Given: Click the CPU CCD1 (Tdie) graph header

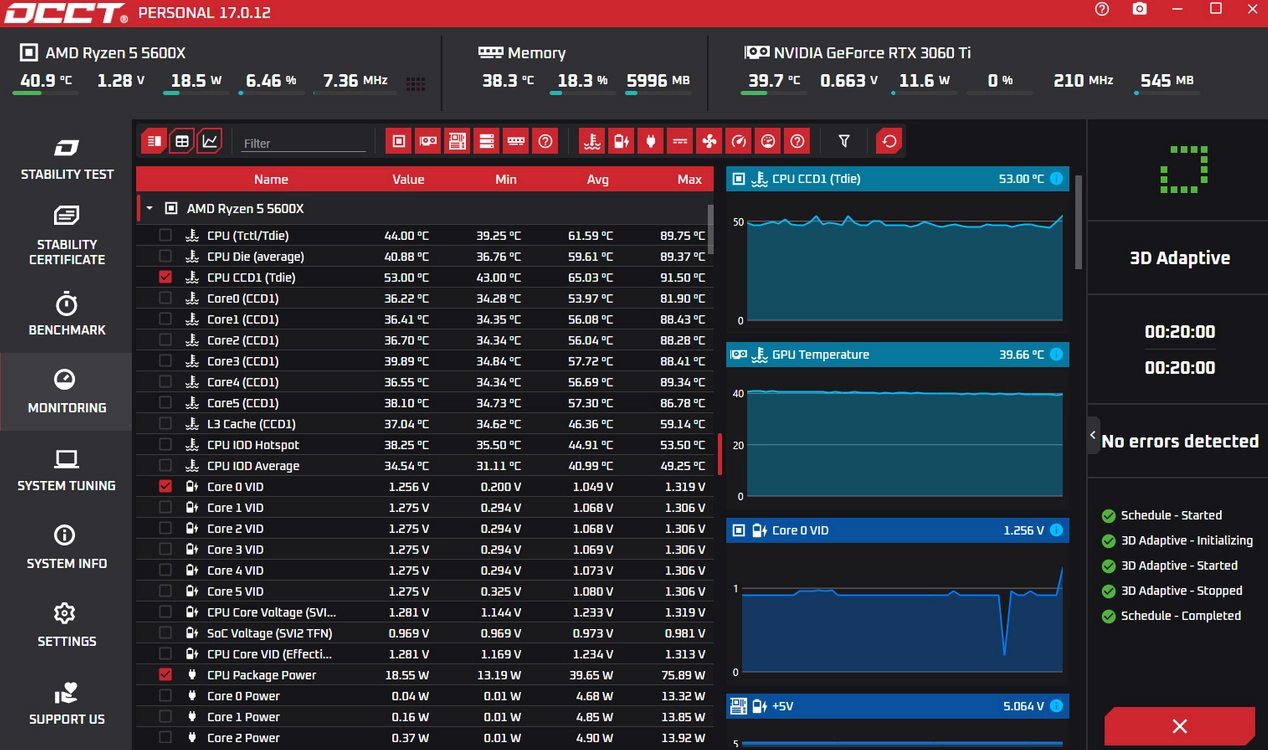Looking at the screenshot, I should pos(897,179).
